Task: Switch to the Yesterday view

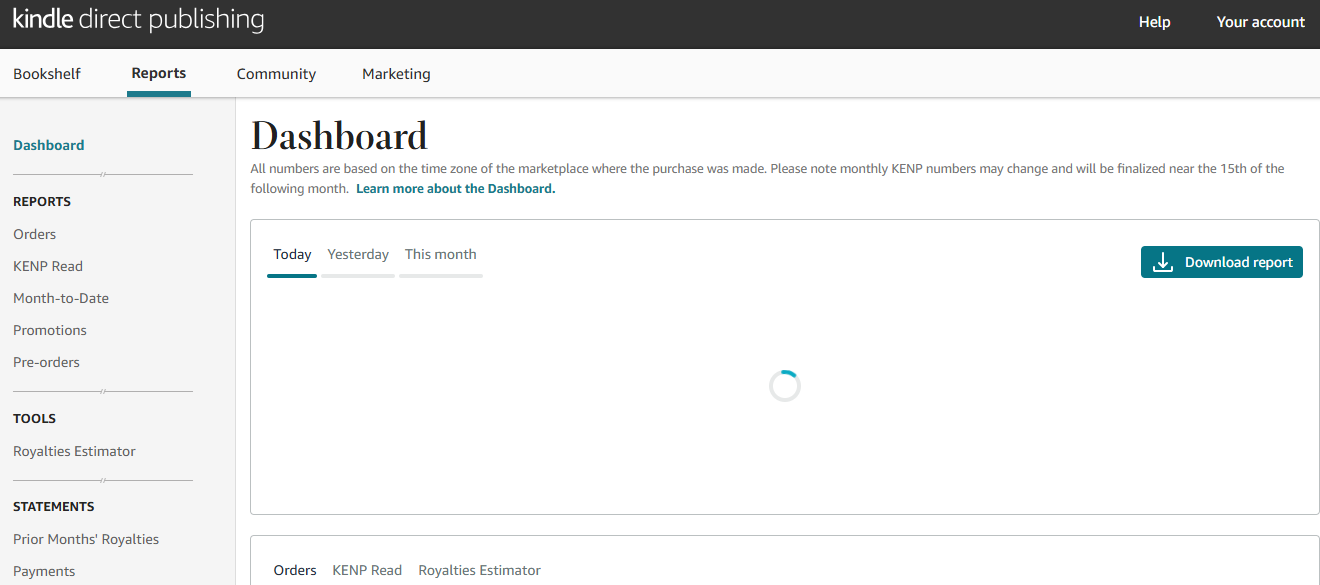Action: tap(358, 254)
